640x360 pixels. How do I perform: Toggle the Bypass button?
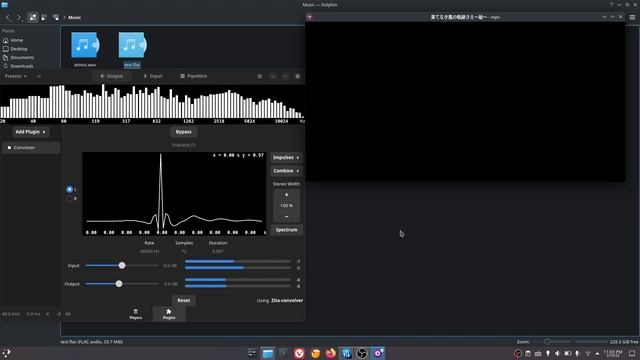(184, 132)
